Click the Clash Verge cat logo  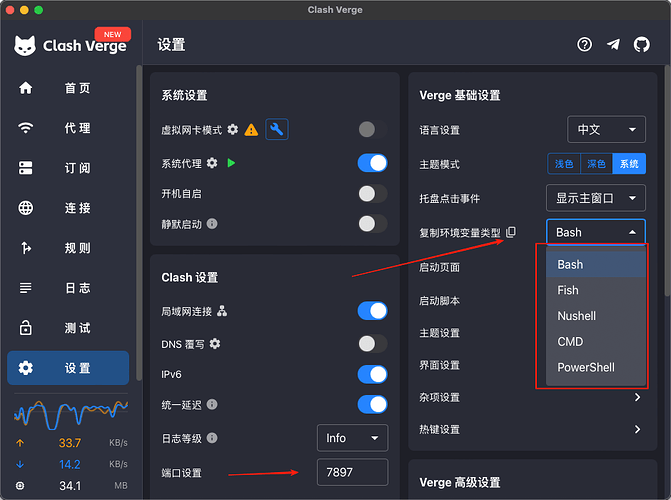pyautogui.click(x=25, y=45)
